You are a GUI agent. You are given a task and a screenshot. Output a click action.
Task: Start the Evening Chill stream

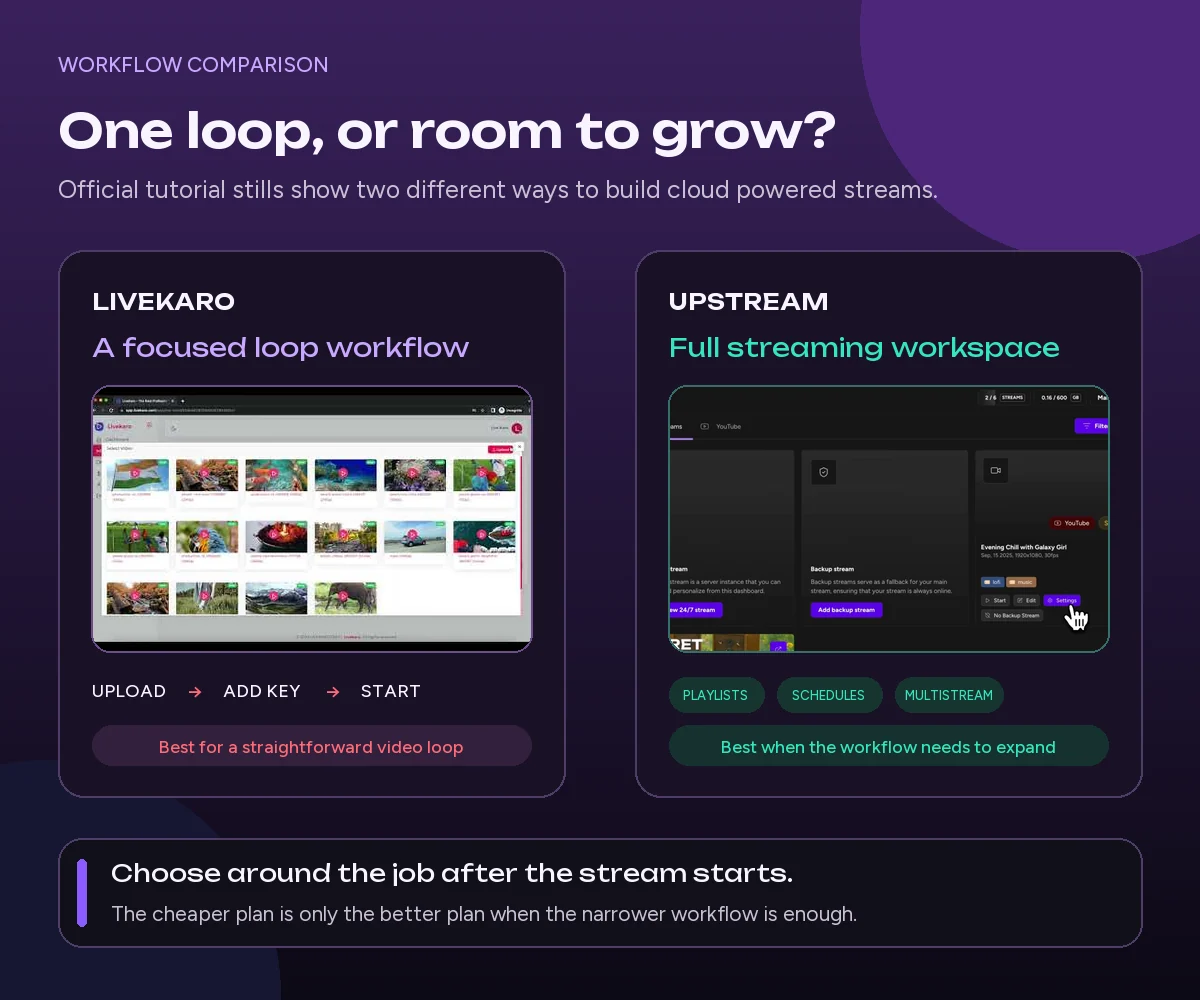(x=995, y=600)
